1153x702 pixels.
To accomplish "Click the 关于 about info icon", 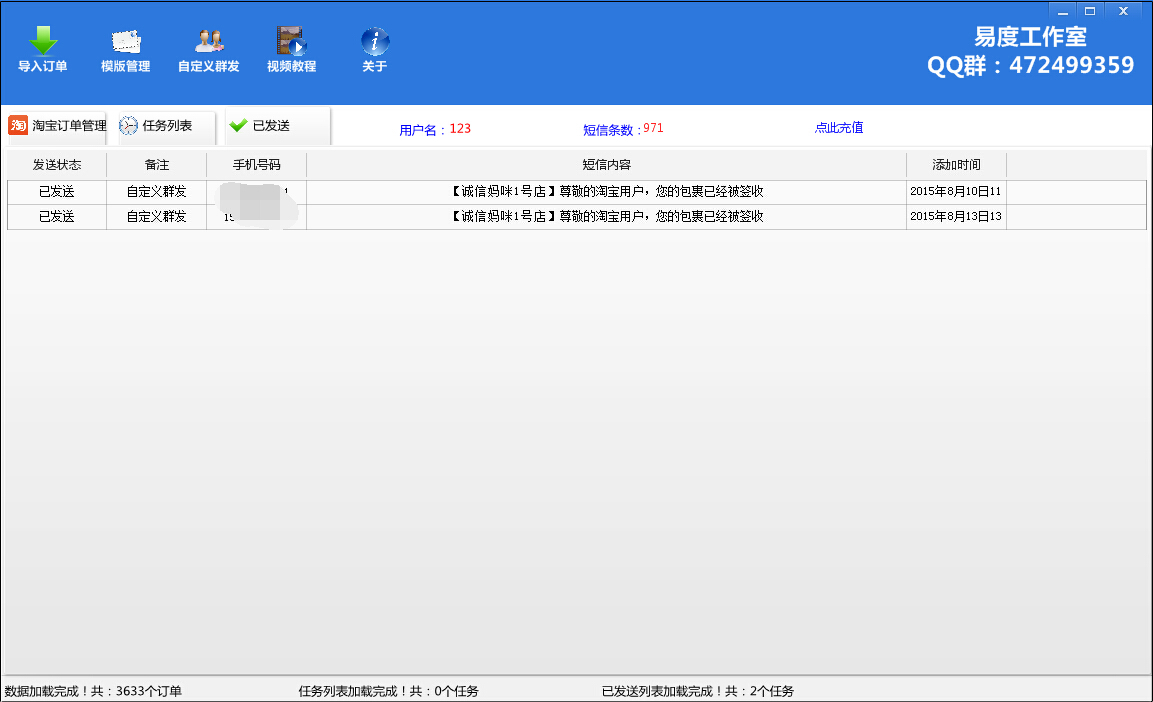I will pyautogui.click(x=374, y=40).
